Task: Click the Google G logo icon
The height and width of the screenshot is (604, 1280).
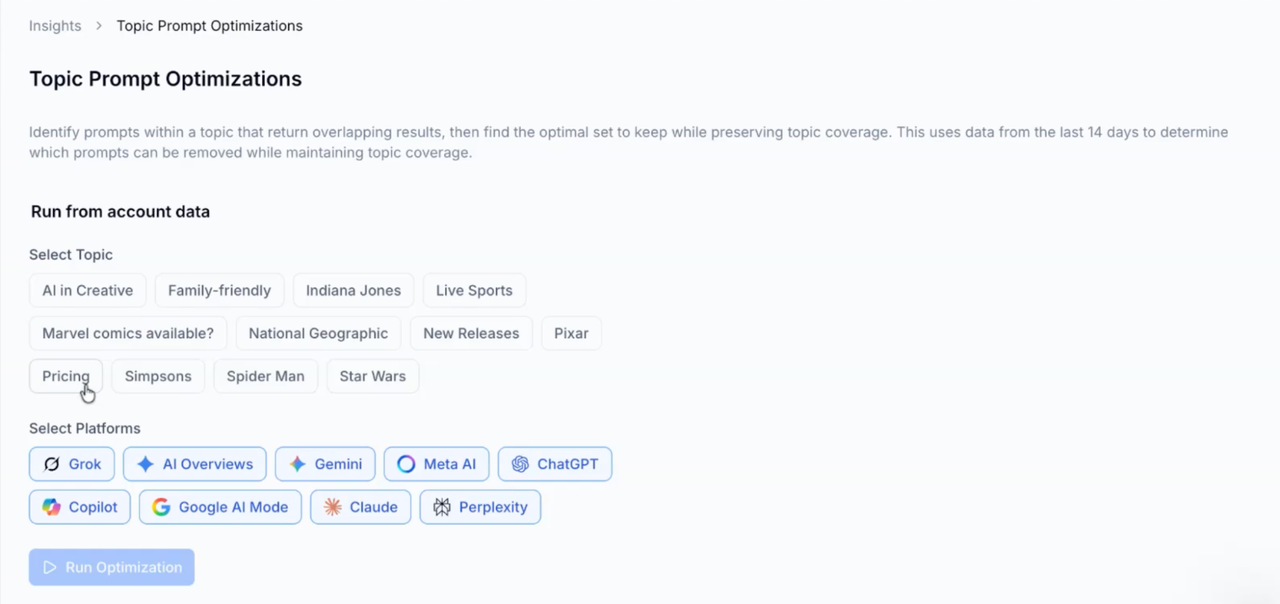Action: pyautogui.click(x=161, y=507)
